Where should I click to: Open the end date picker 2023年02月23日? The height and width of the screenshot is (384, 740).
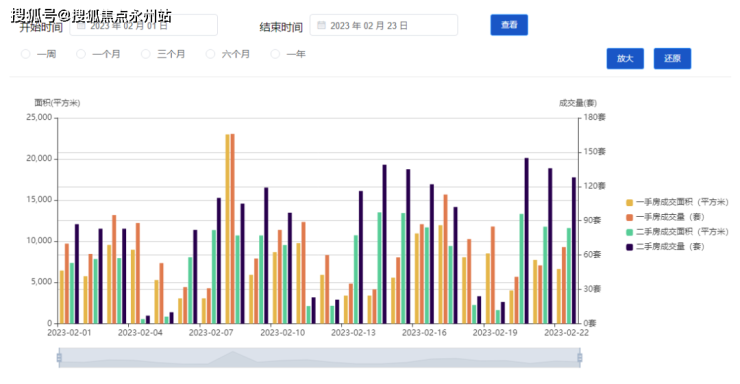(384, 25)
